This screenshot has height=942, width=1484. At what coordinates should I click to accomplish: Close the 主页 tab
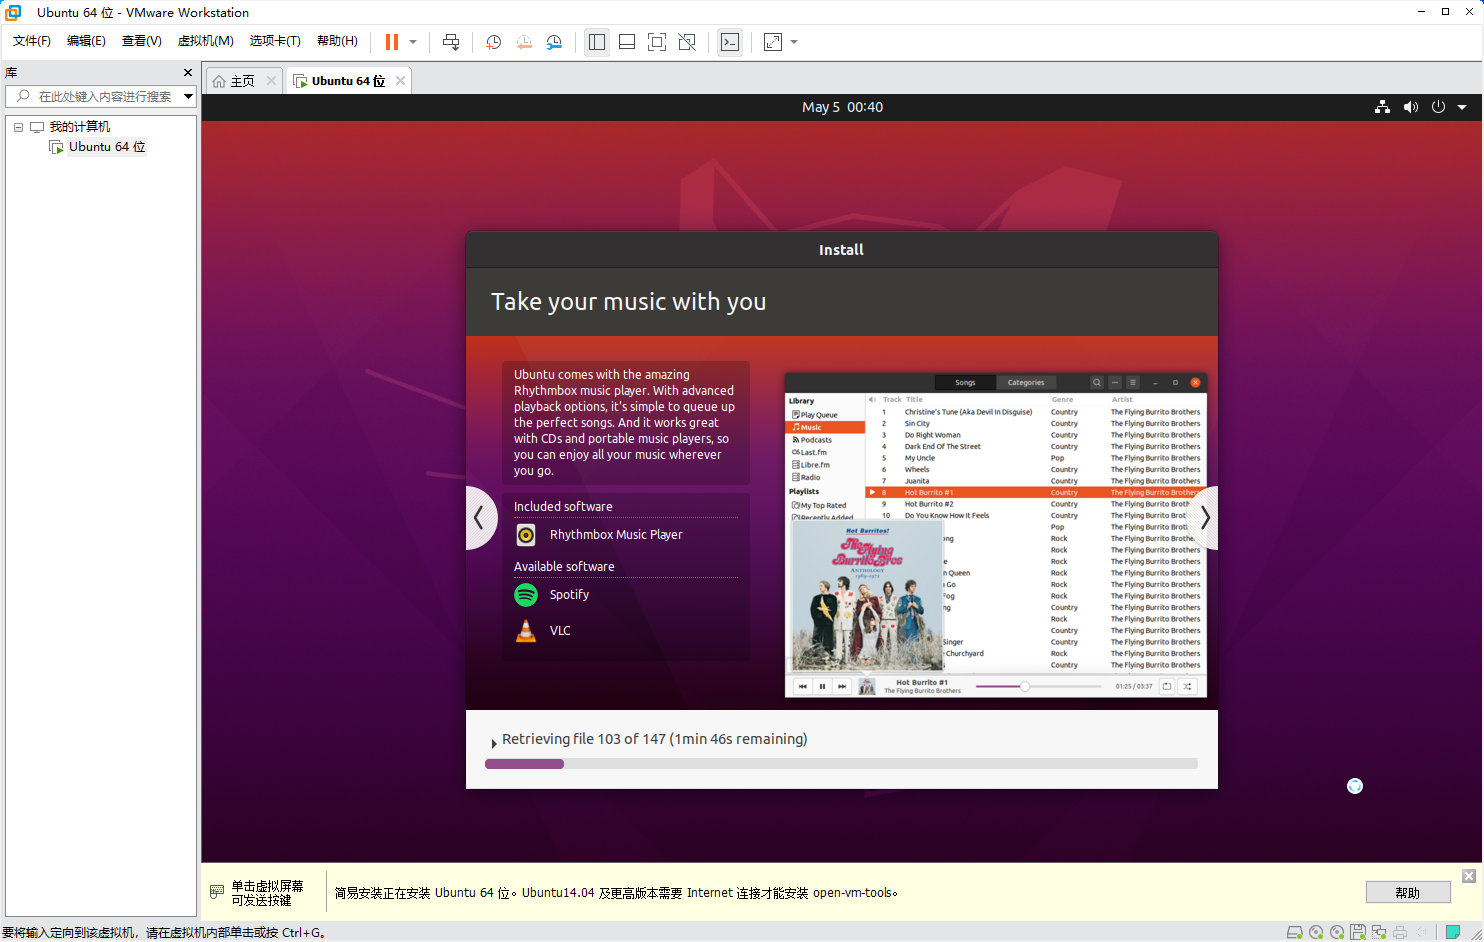click(x=271, y=81)
